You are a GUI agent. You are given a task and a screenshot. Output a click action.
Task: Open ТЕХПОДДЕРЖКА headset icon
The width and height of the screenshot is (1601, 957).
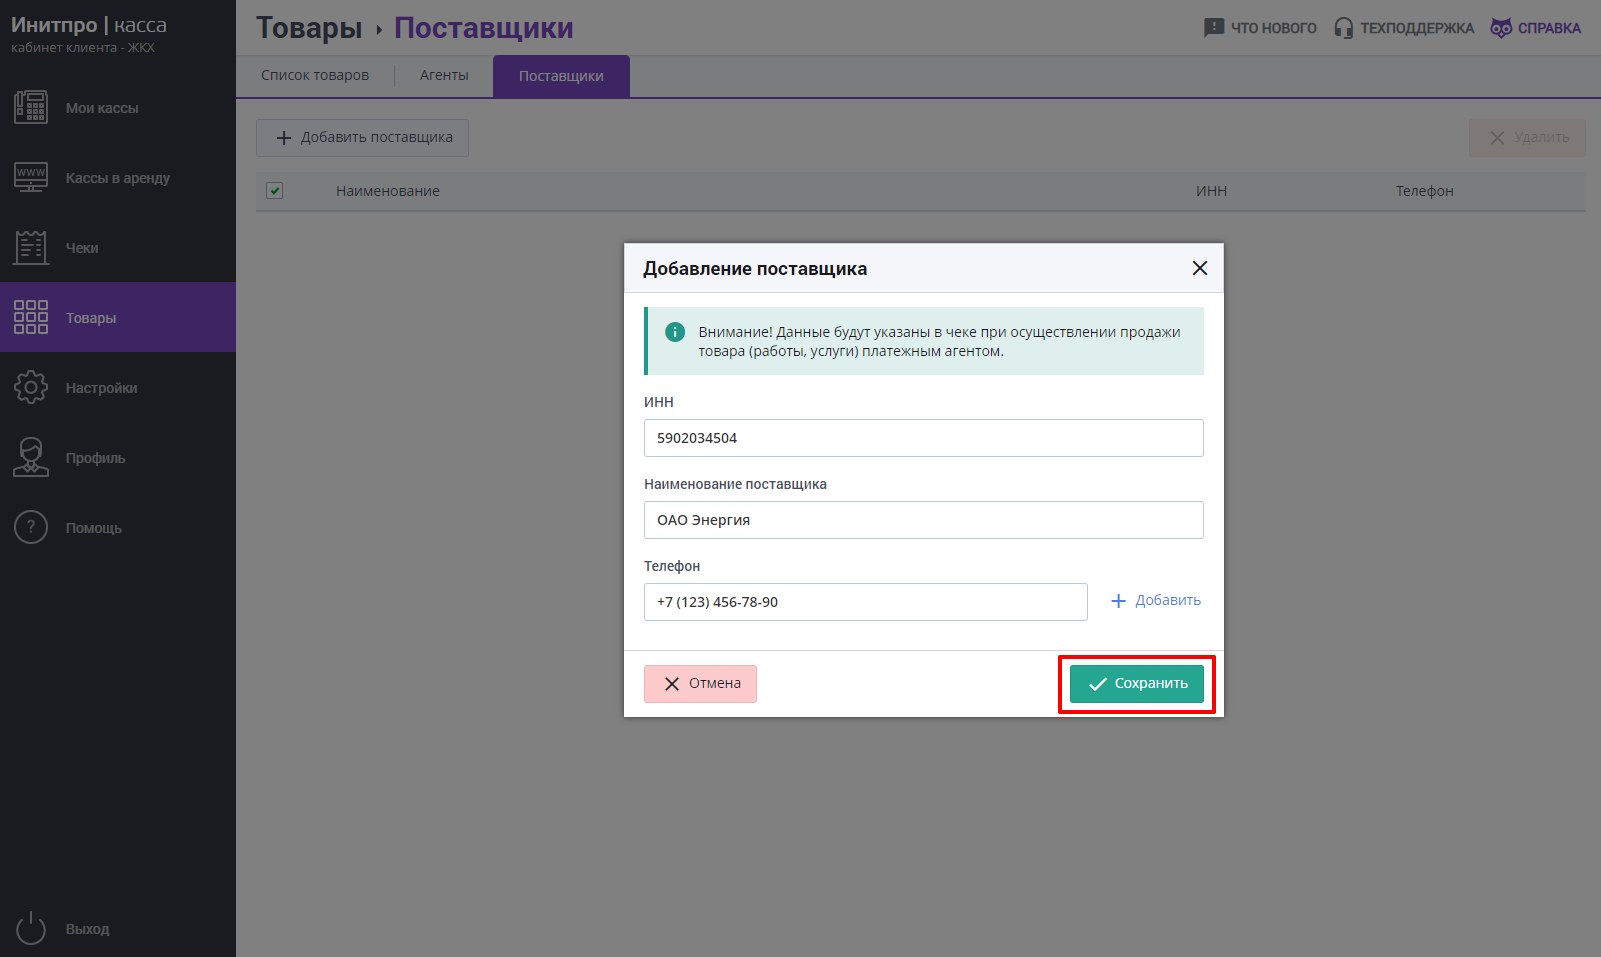click(x=1344, y=28)
